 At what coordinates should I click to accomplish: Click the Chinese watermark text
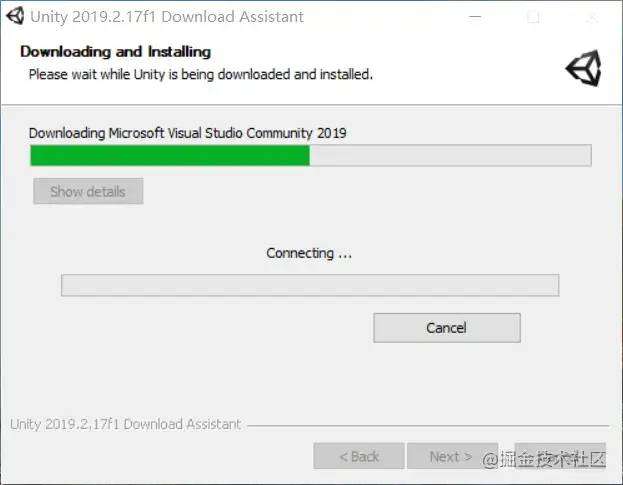click(544, 460)
